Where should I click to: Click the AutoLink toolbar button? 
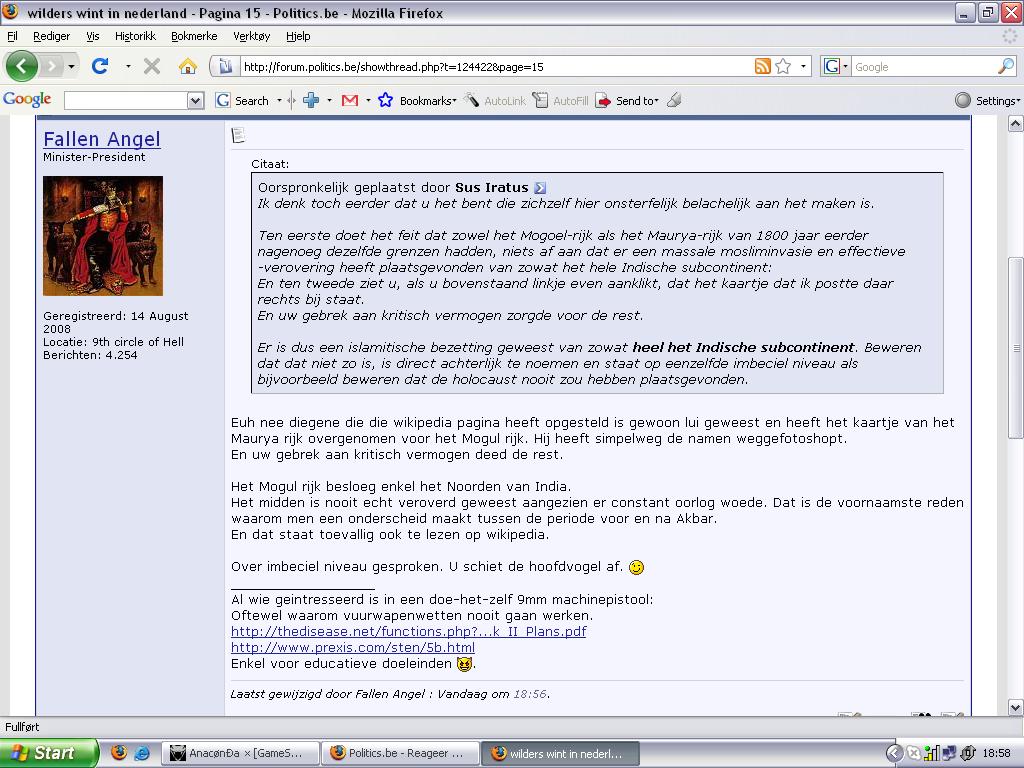point(495,101)
